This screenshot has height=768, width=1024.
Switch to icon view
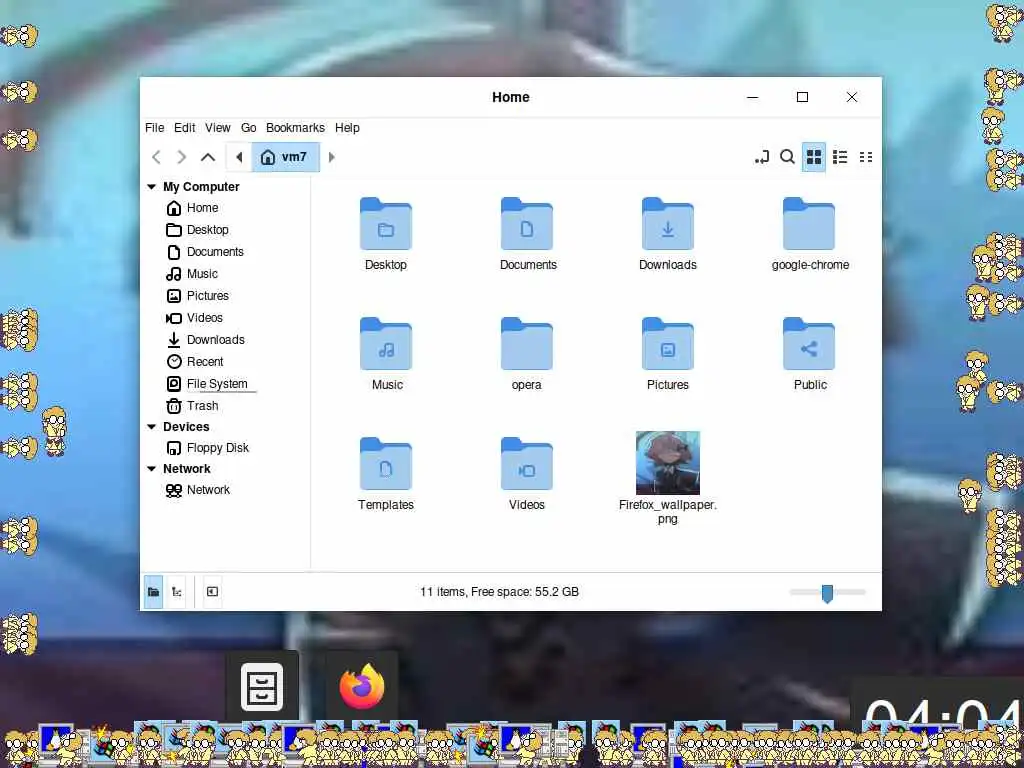coord(814,157)
